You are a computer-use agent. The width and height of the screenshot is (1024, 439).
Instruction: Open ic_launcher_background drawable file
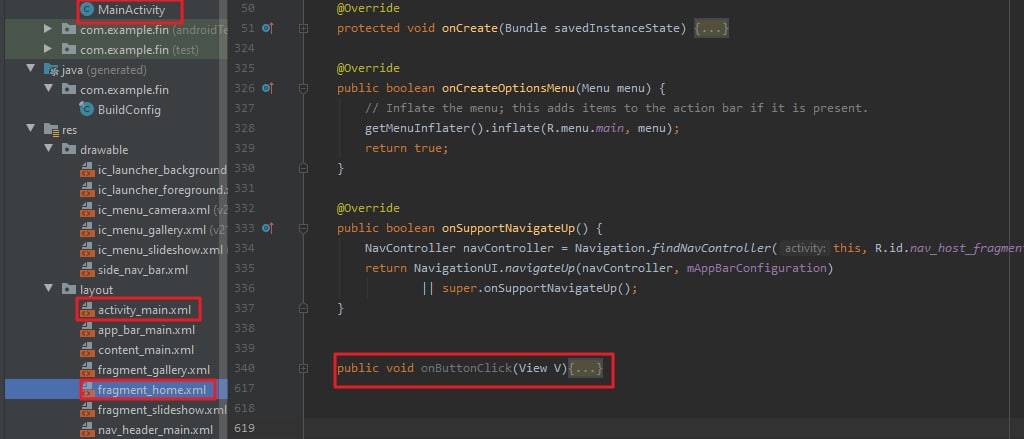[162, 170]
